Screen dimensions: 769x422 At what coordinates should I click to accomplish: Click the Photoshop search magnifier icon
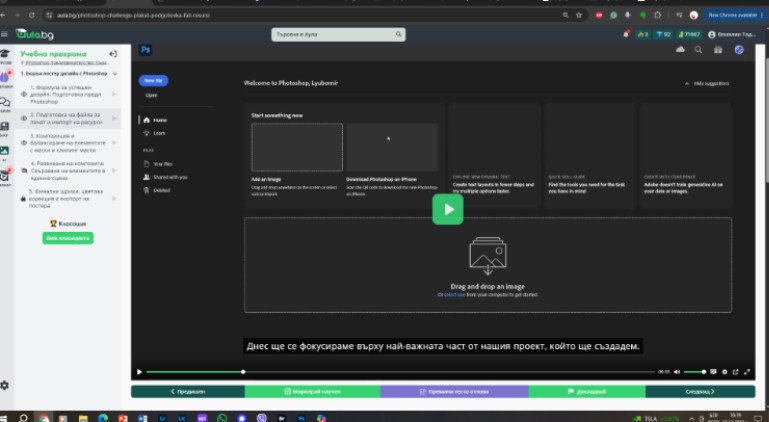tap(698, 49)
